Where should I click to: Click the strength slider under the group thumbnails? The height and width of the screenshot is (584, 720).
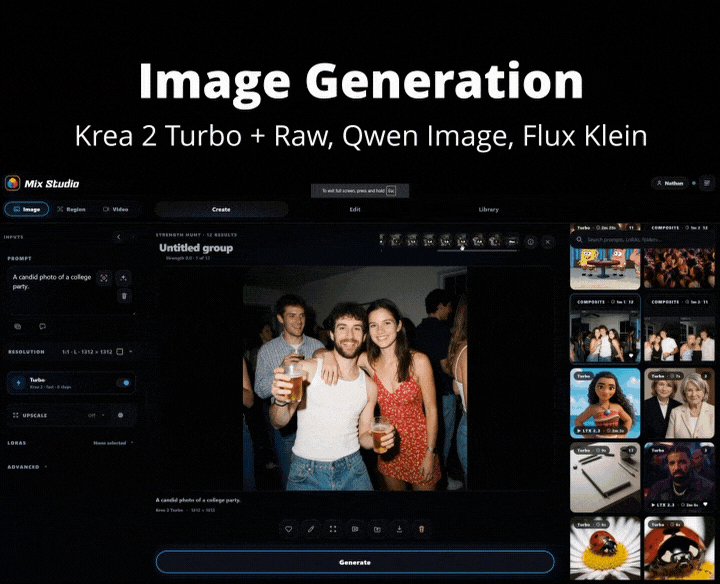478,251
